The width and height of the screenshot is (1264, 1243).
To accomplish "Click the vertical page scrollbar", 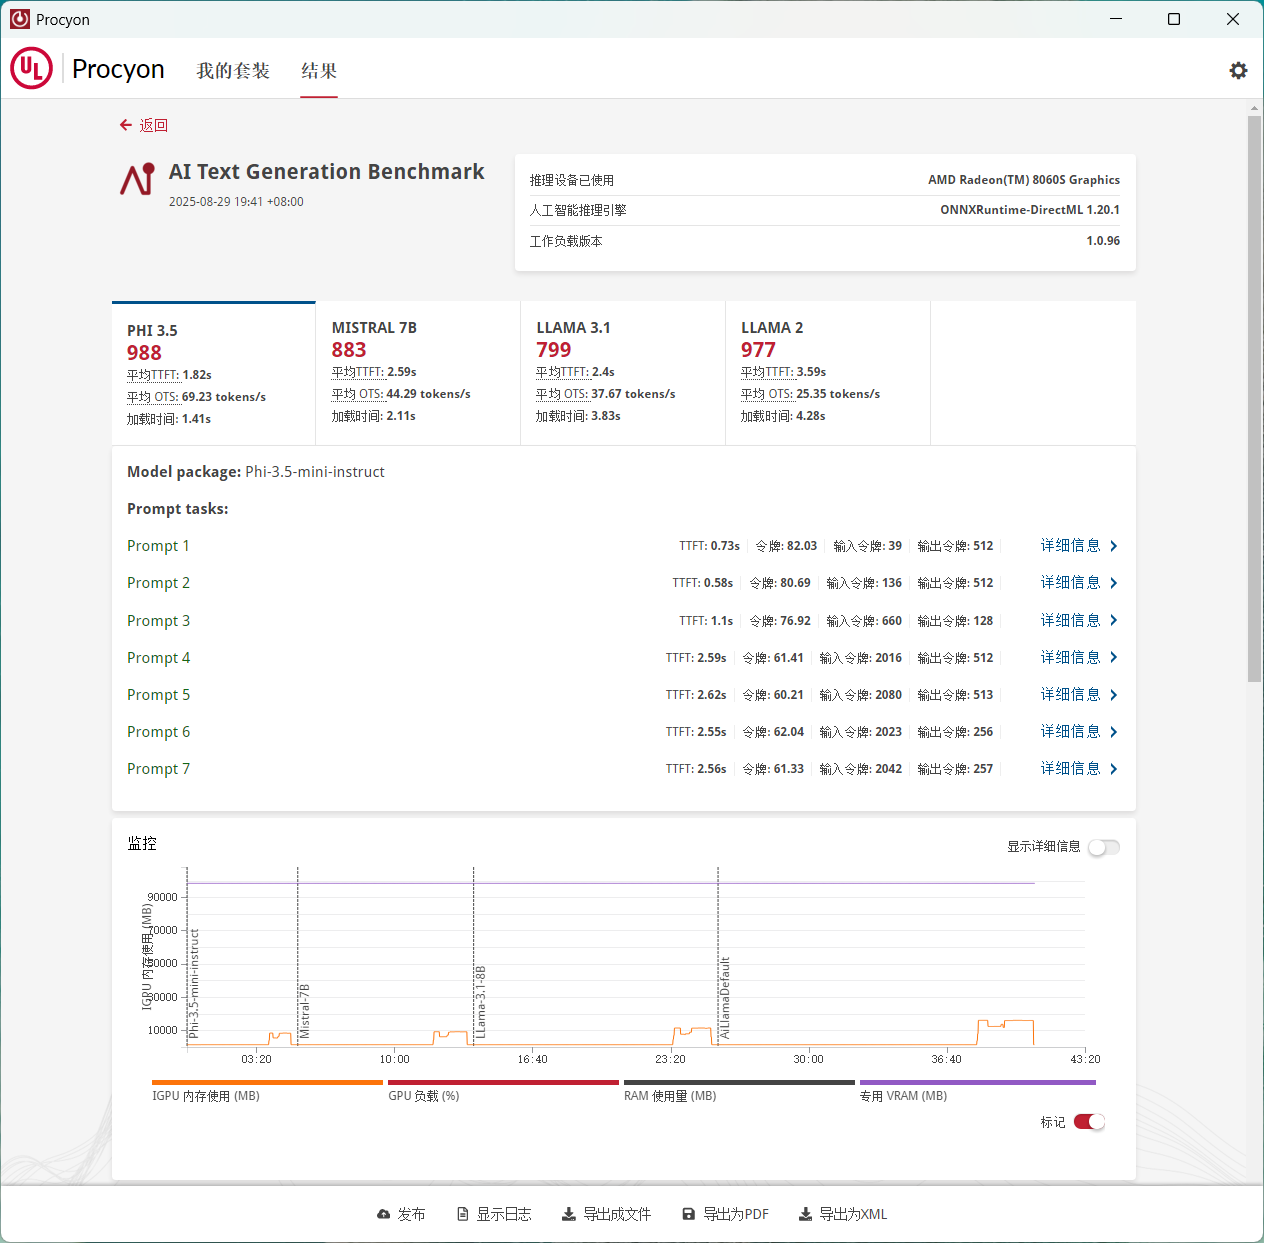I will coord(1254,400).
